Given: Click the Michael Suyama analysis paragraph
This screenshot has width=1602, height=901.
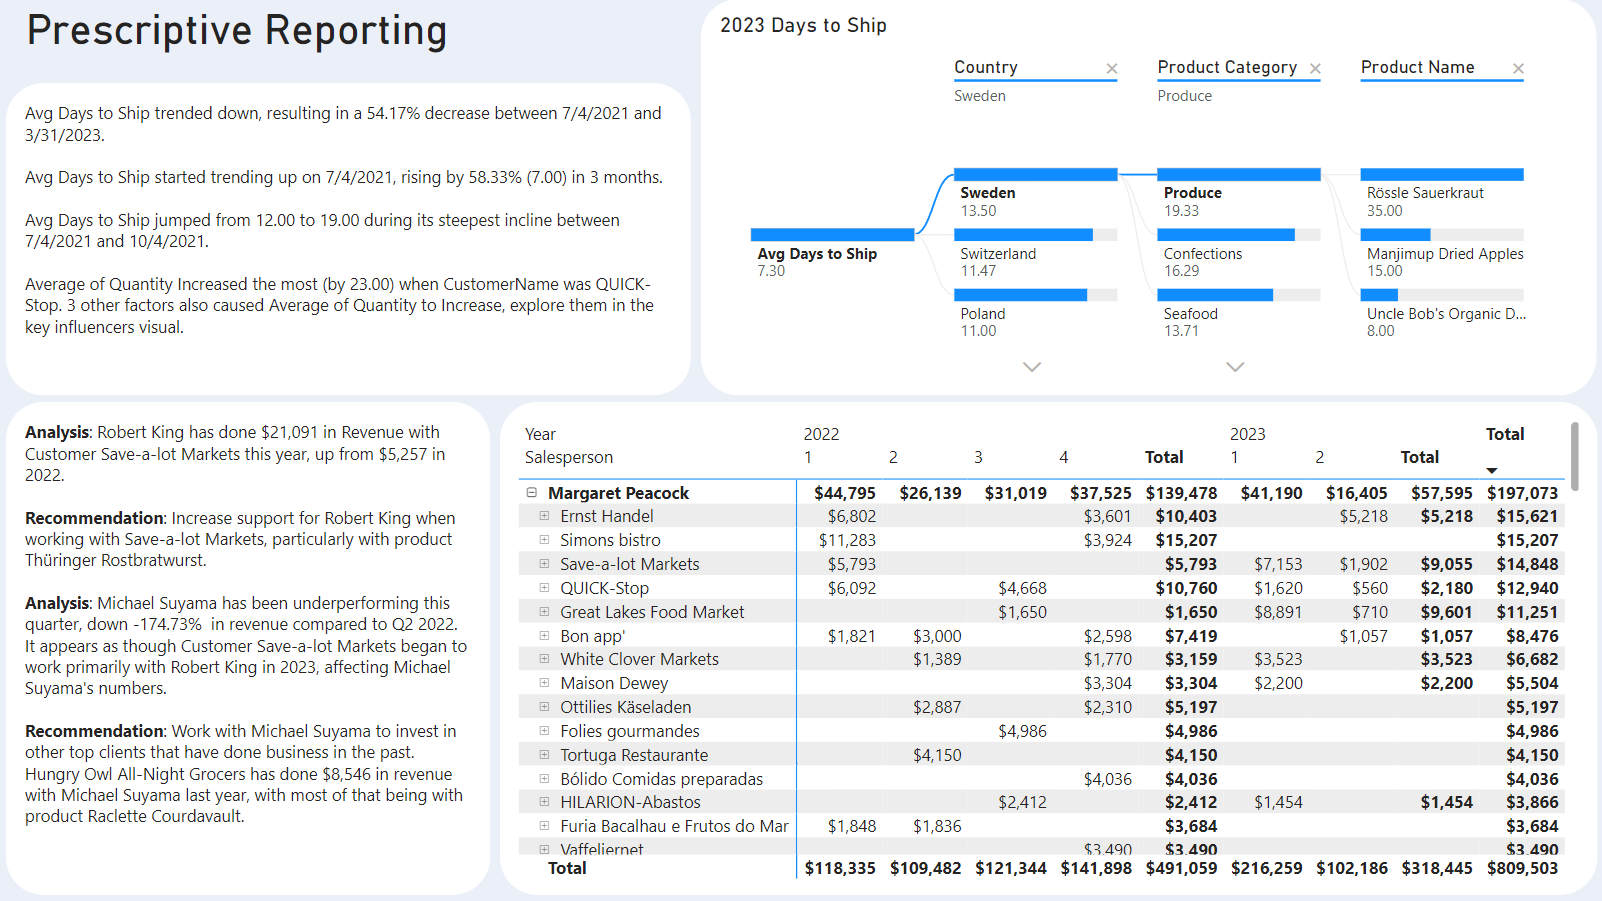Looking at the screenshot, I should 246,645.
